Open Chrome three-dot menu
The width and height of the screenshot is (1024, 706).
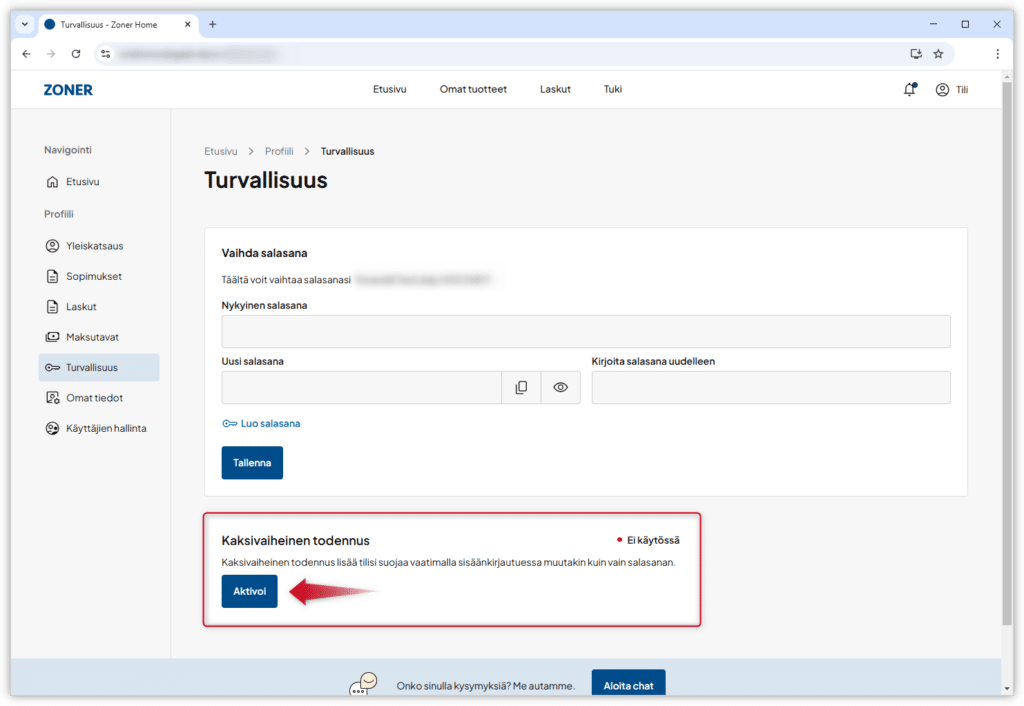tap(997, 54)
